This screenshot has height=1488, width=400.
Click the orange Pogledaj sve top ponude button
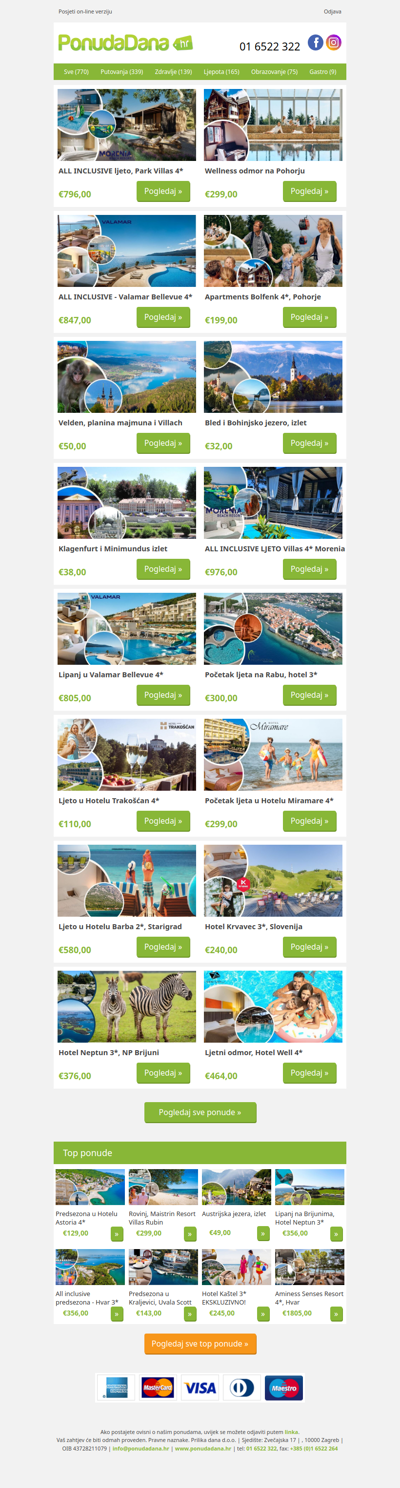(x=200, y=1344)
